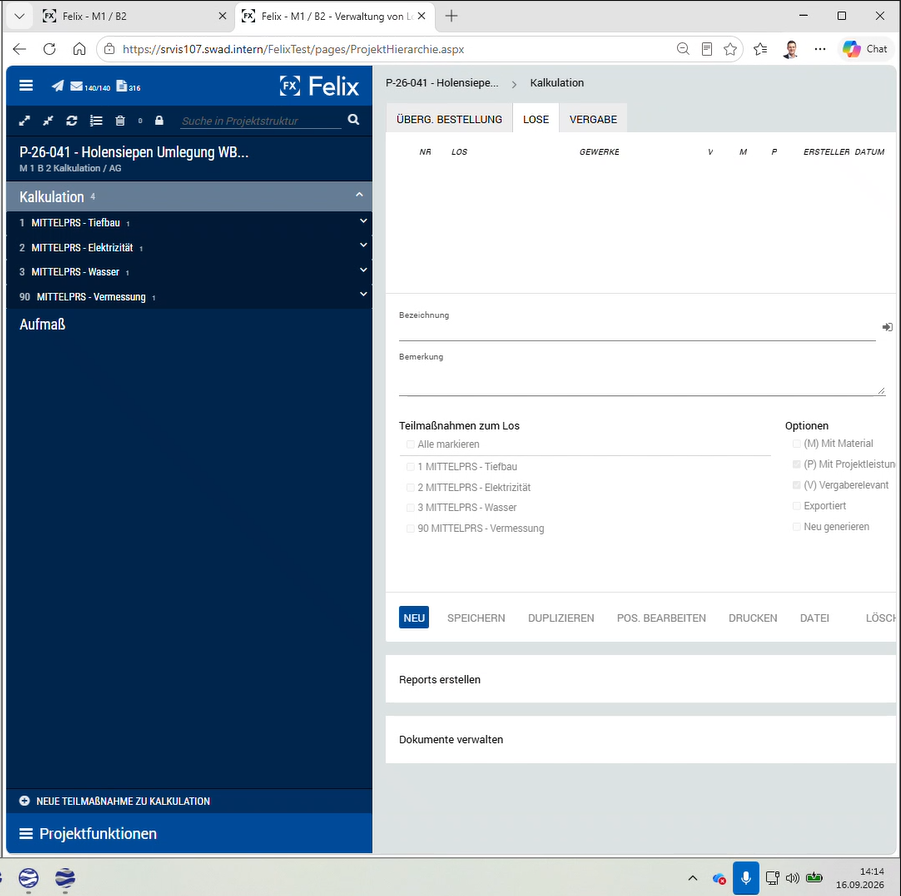
Task: Enable the (M) Mit Material option
Action: pos(796,444)
